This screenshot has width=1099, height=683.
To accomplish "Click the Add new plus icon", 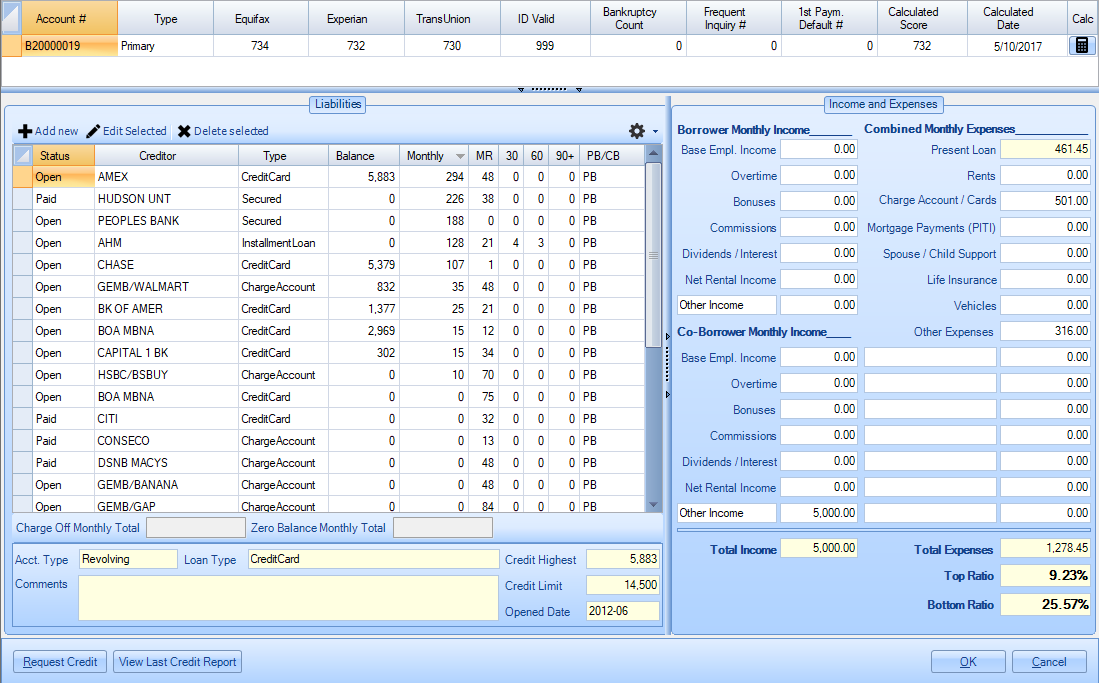I will pos(25,131).
